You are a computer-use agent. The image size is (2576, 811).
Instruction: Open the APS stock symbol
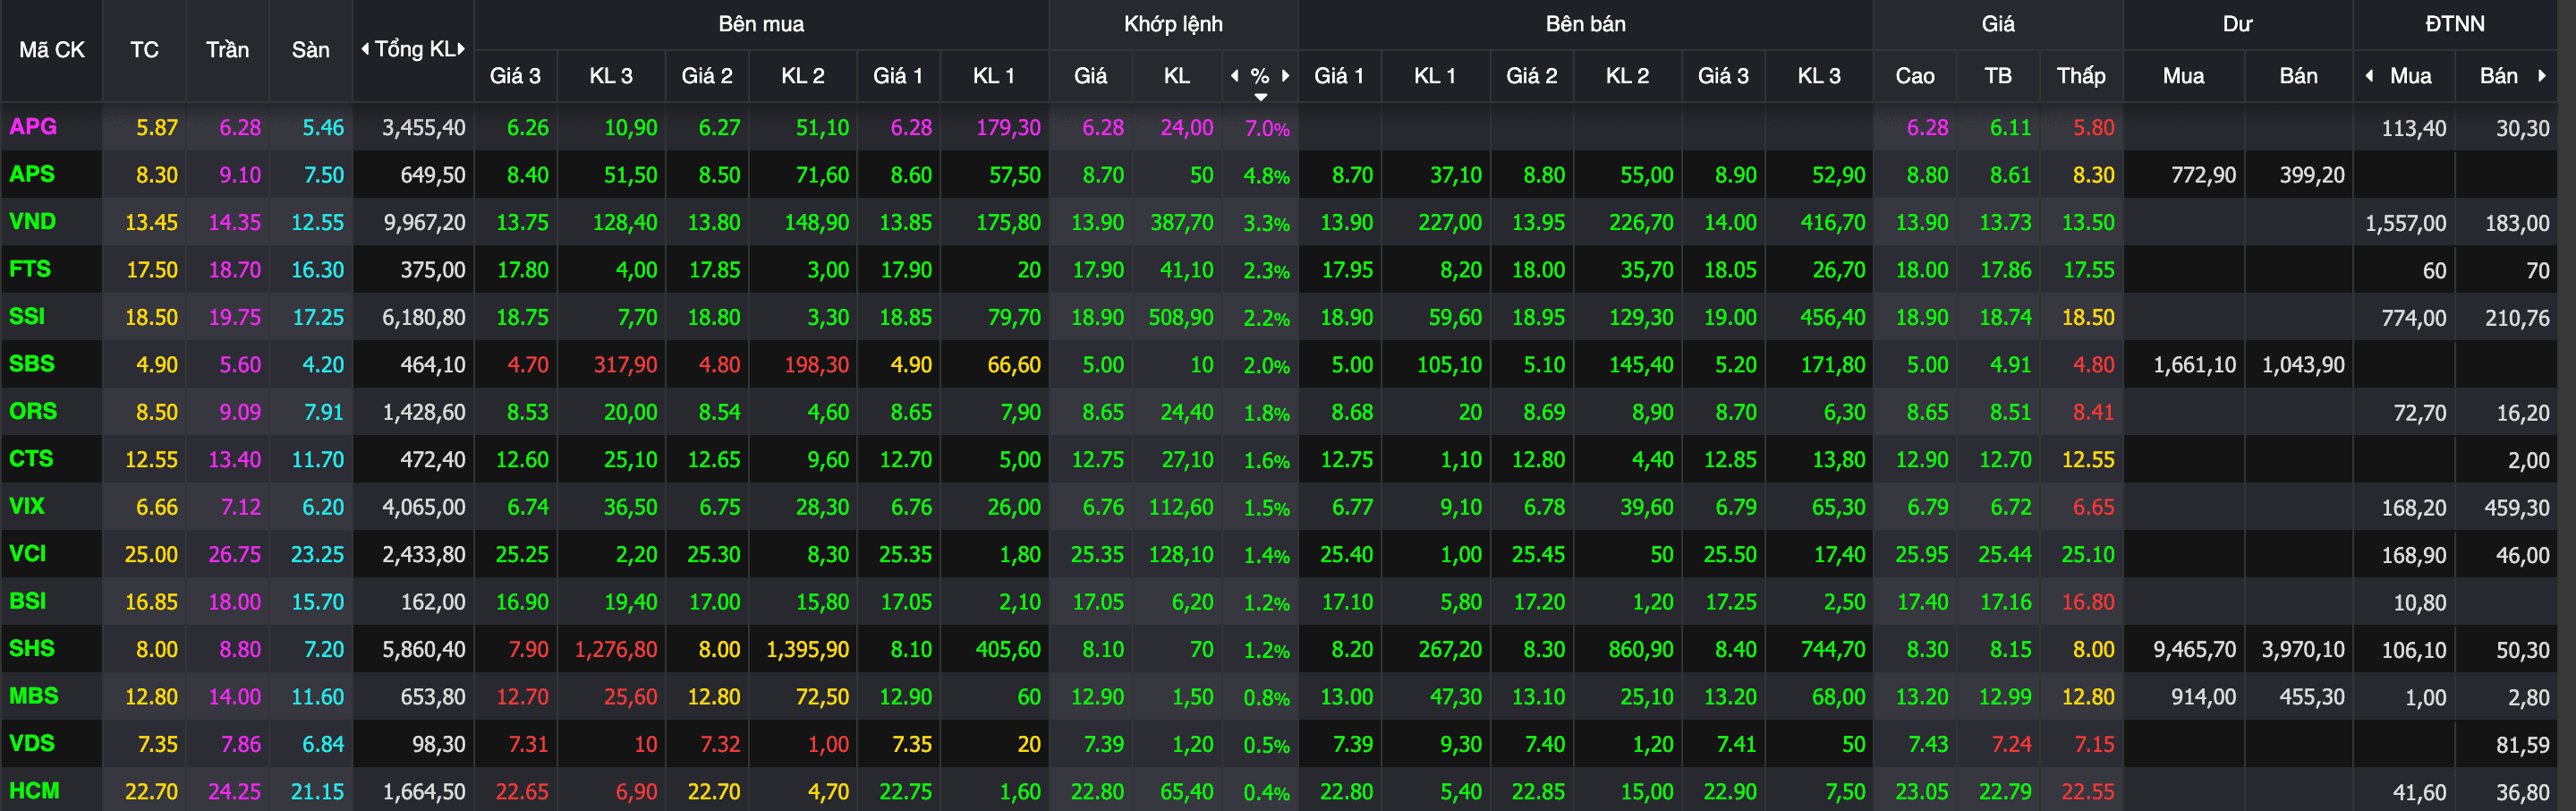pos(32,174)
